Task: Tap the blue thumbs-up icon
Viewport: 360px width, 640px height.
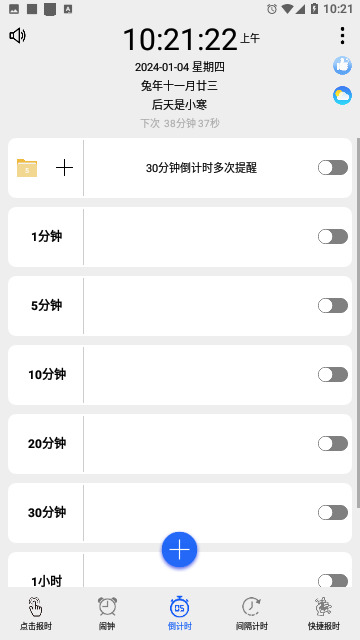Action: pos(342,65)
